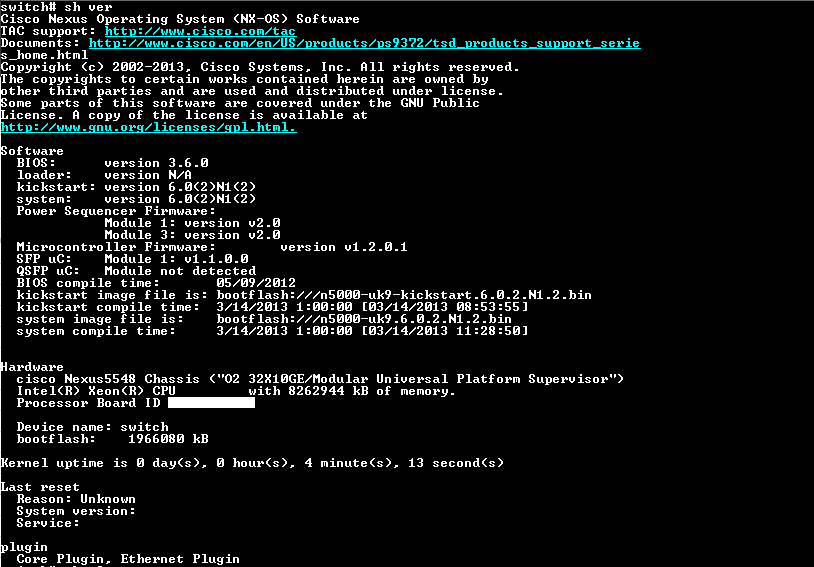Viewport: 814px width, 567px height.
Task: Click the redacted Processor Board ID box
Action: (211, 403)
